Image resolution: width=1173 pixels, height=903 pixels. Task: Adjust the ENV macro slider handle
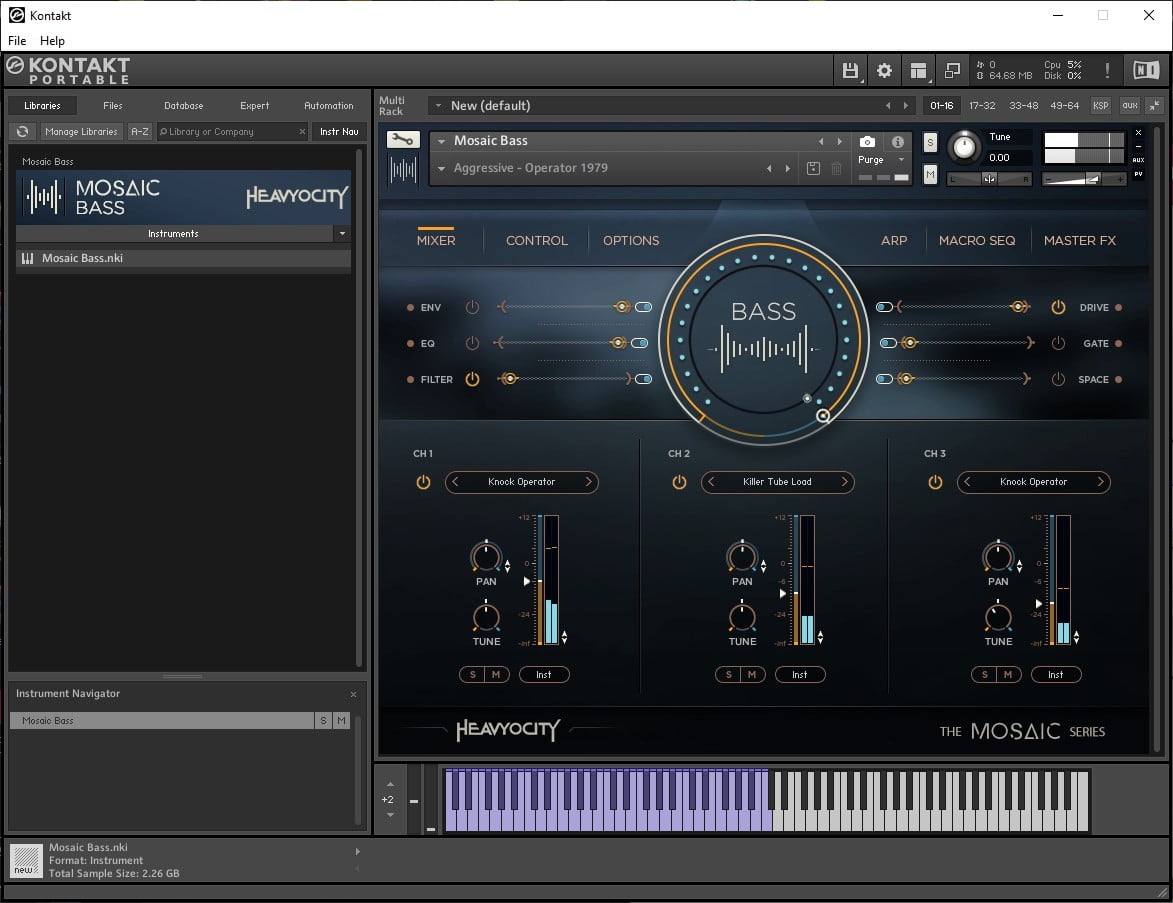point(622,307)
